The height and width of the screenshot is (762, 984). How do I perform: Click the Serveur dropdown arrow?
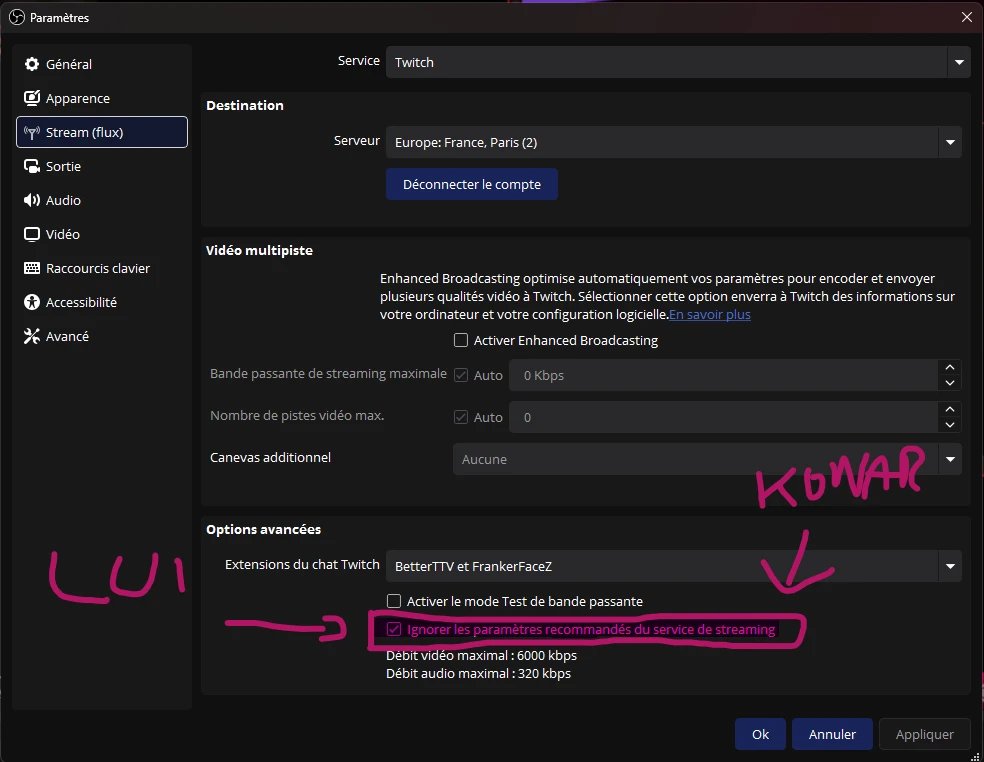[x=950, y=142]
